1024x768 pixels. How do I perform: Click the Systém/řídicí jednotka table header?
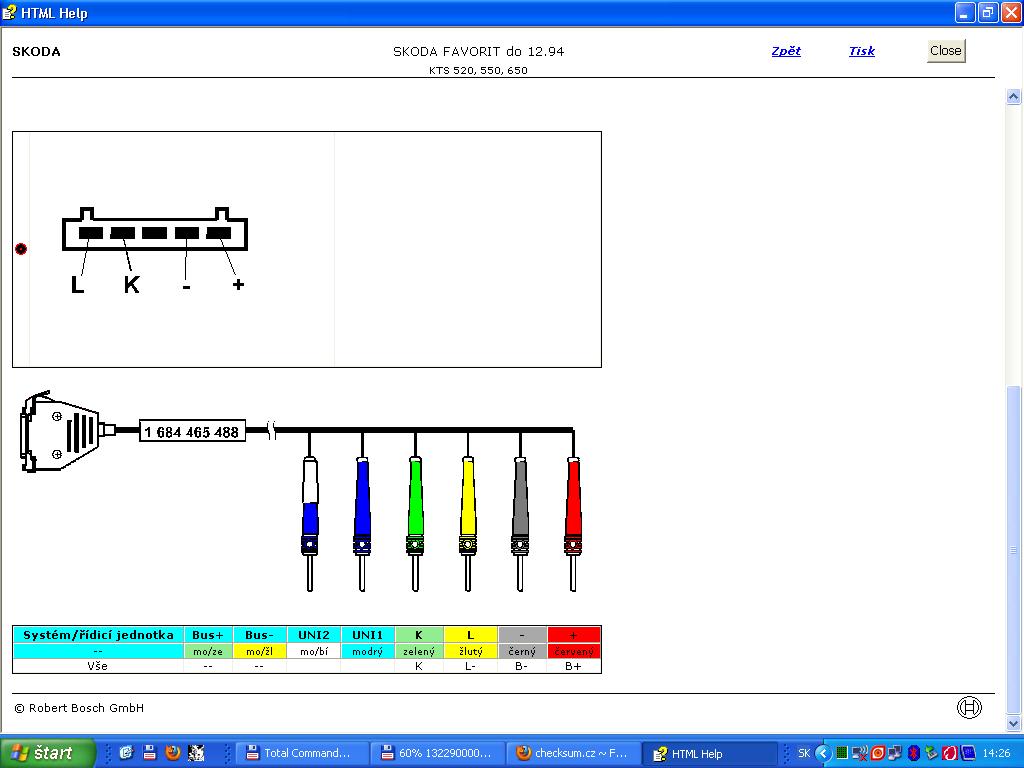click(98, 635)
